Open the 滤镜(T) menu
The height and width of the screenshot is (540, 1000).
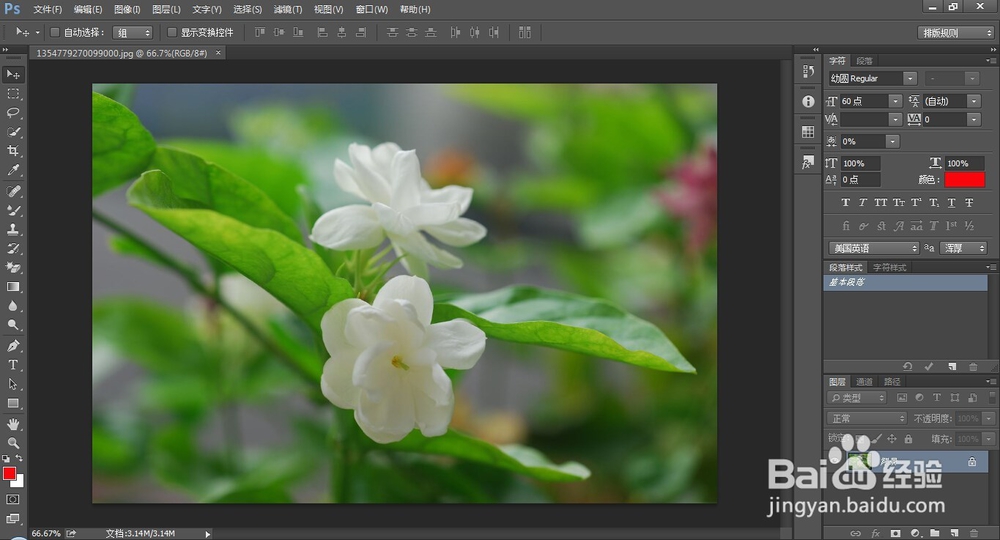288,10
